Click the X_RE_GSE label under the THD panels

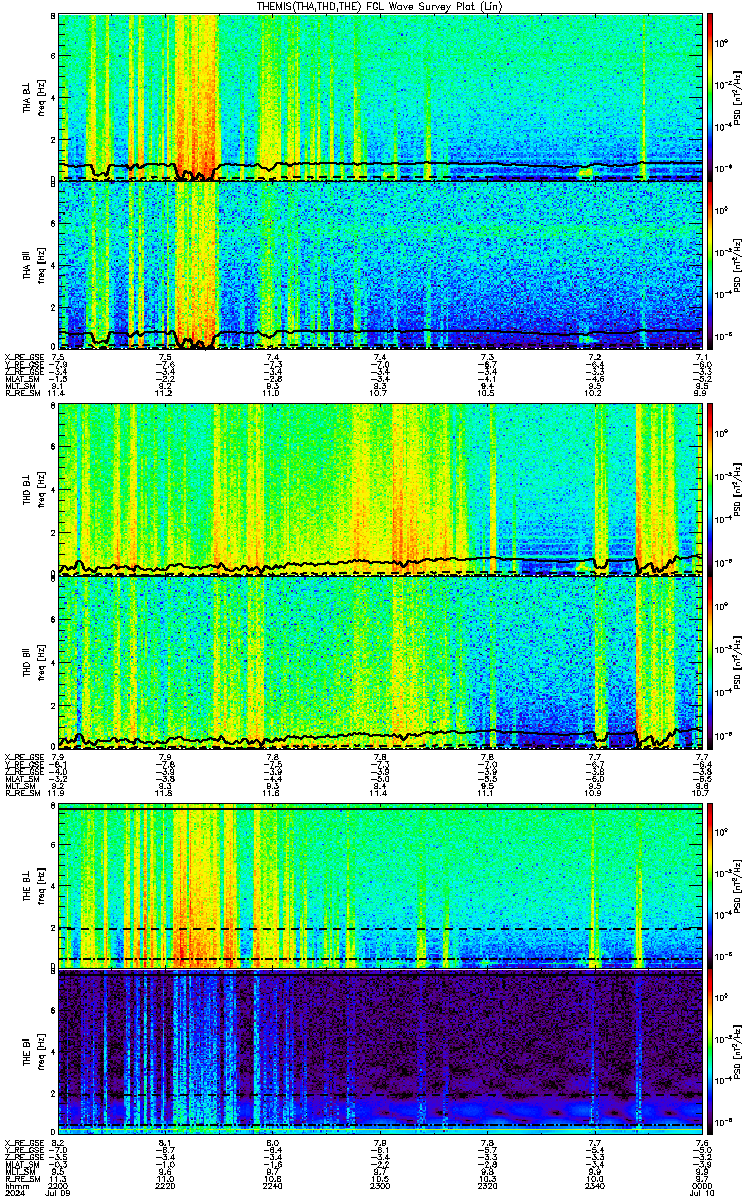(x=22, y=756)
